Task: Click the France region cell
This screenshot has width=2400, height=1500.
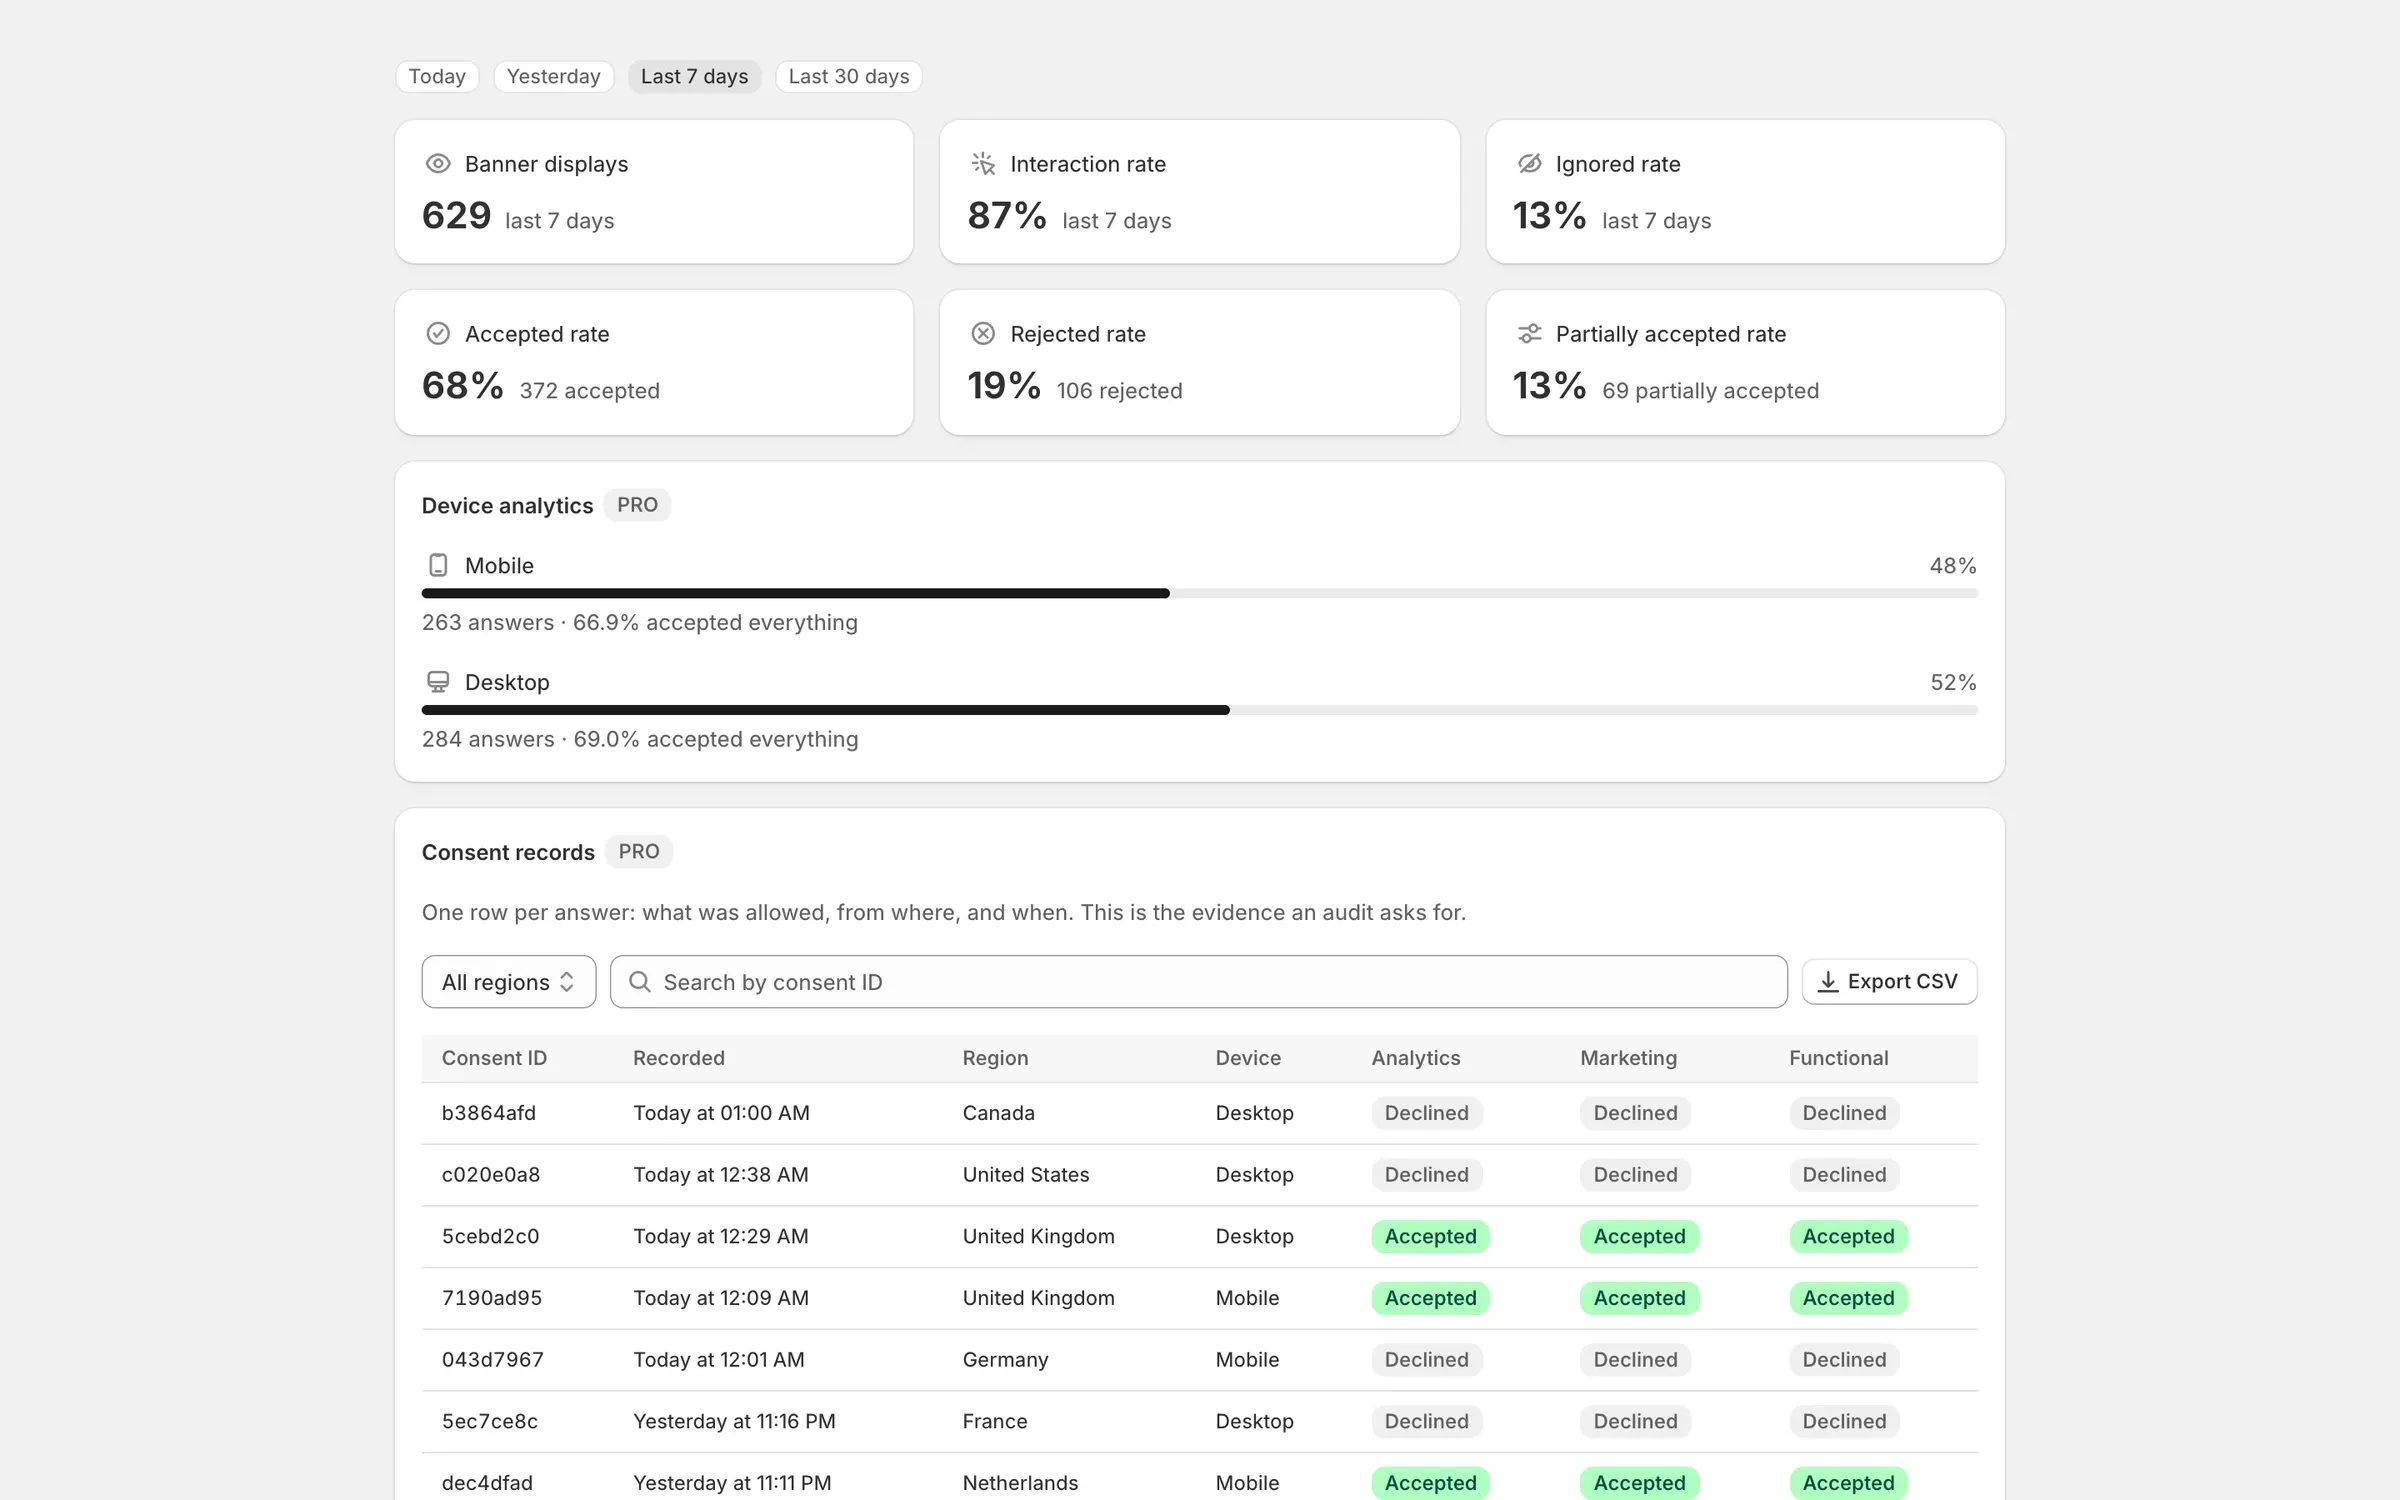Action: (995, 1422)
